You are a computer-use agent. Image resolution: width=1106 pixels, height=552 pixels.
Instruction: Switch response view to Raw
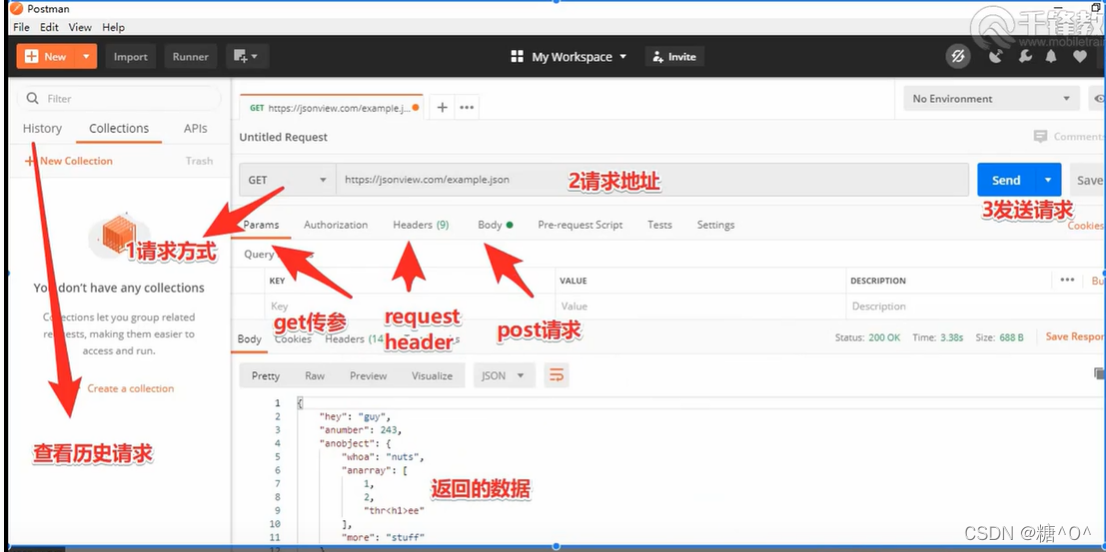pos(315,376)
